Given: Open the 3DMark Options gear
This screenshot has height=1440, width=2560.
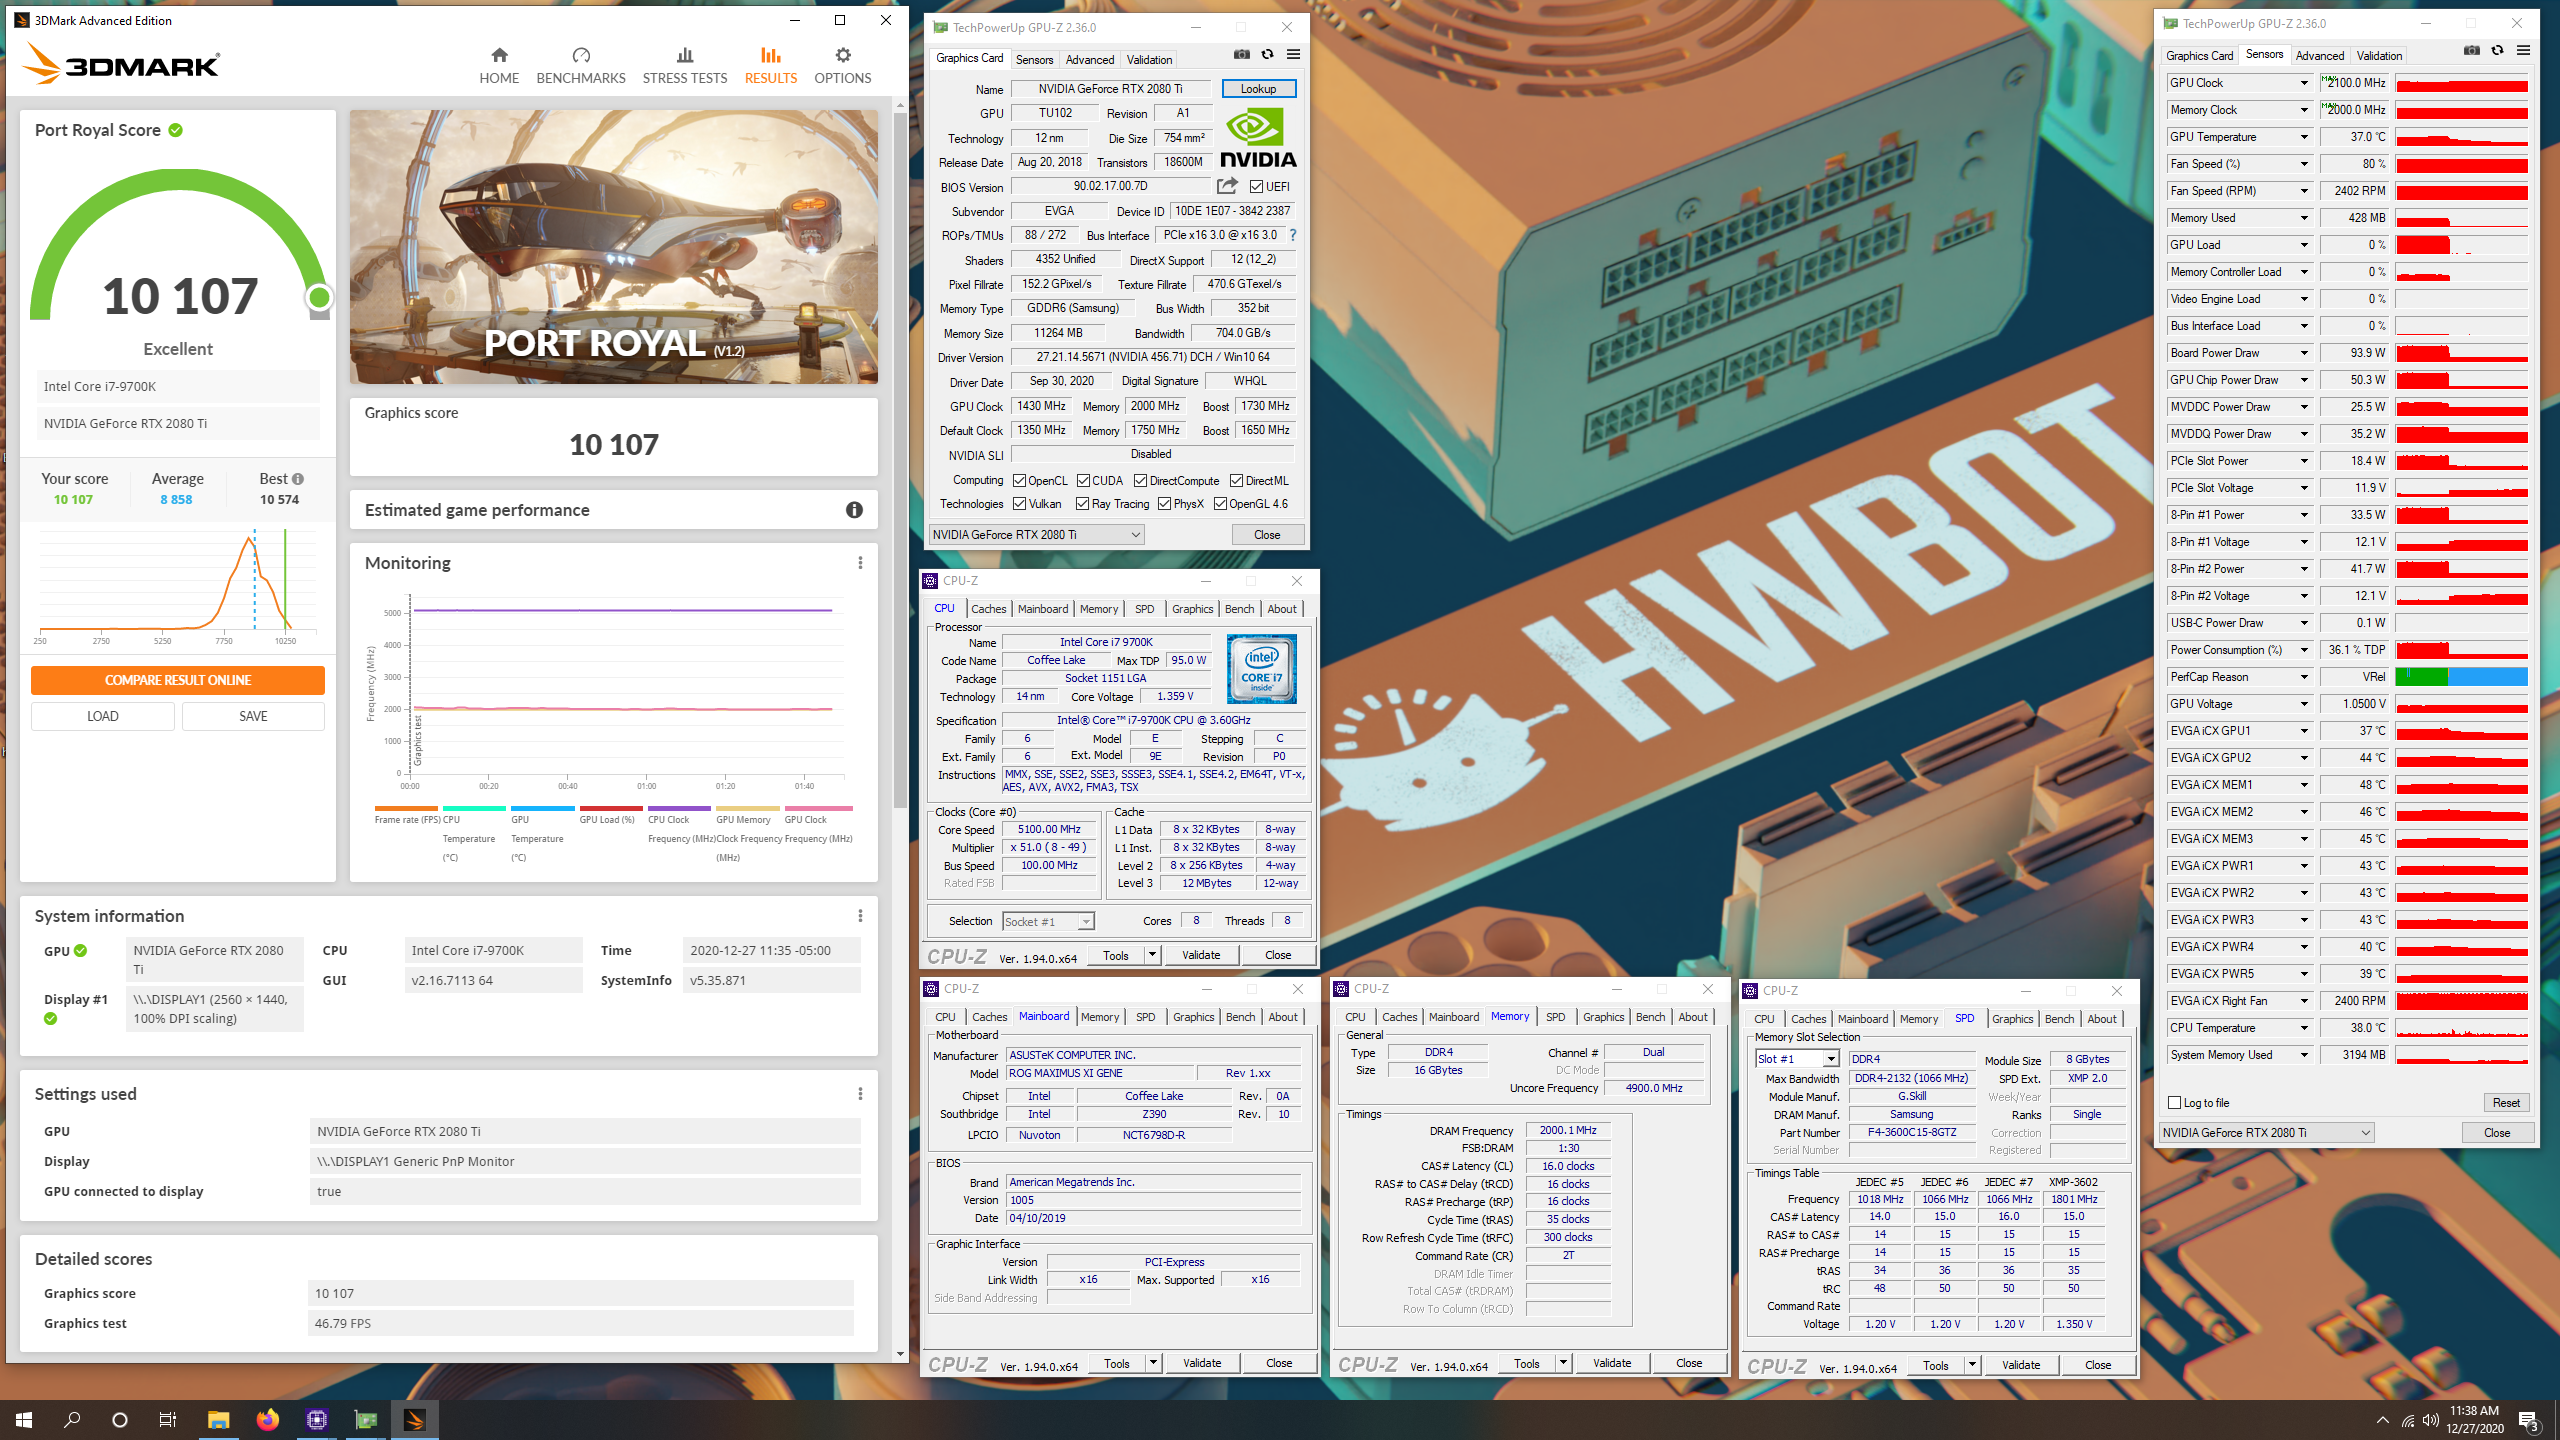Looking at the screenshot, I should [x=842, y=65].
